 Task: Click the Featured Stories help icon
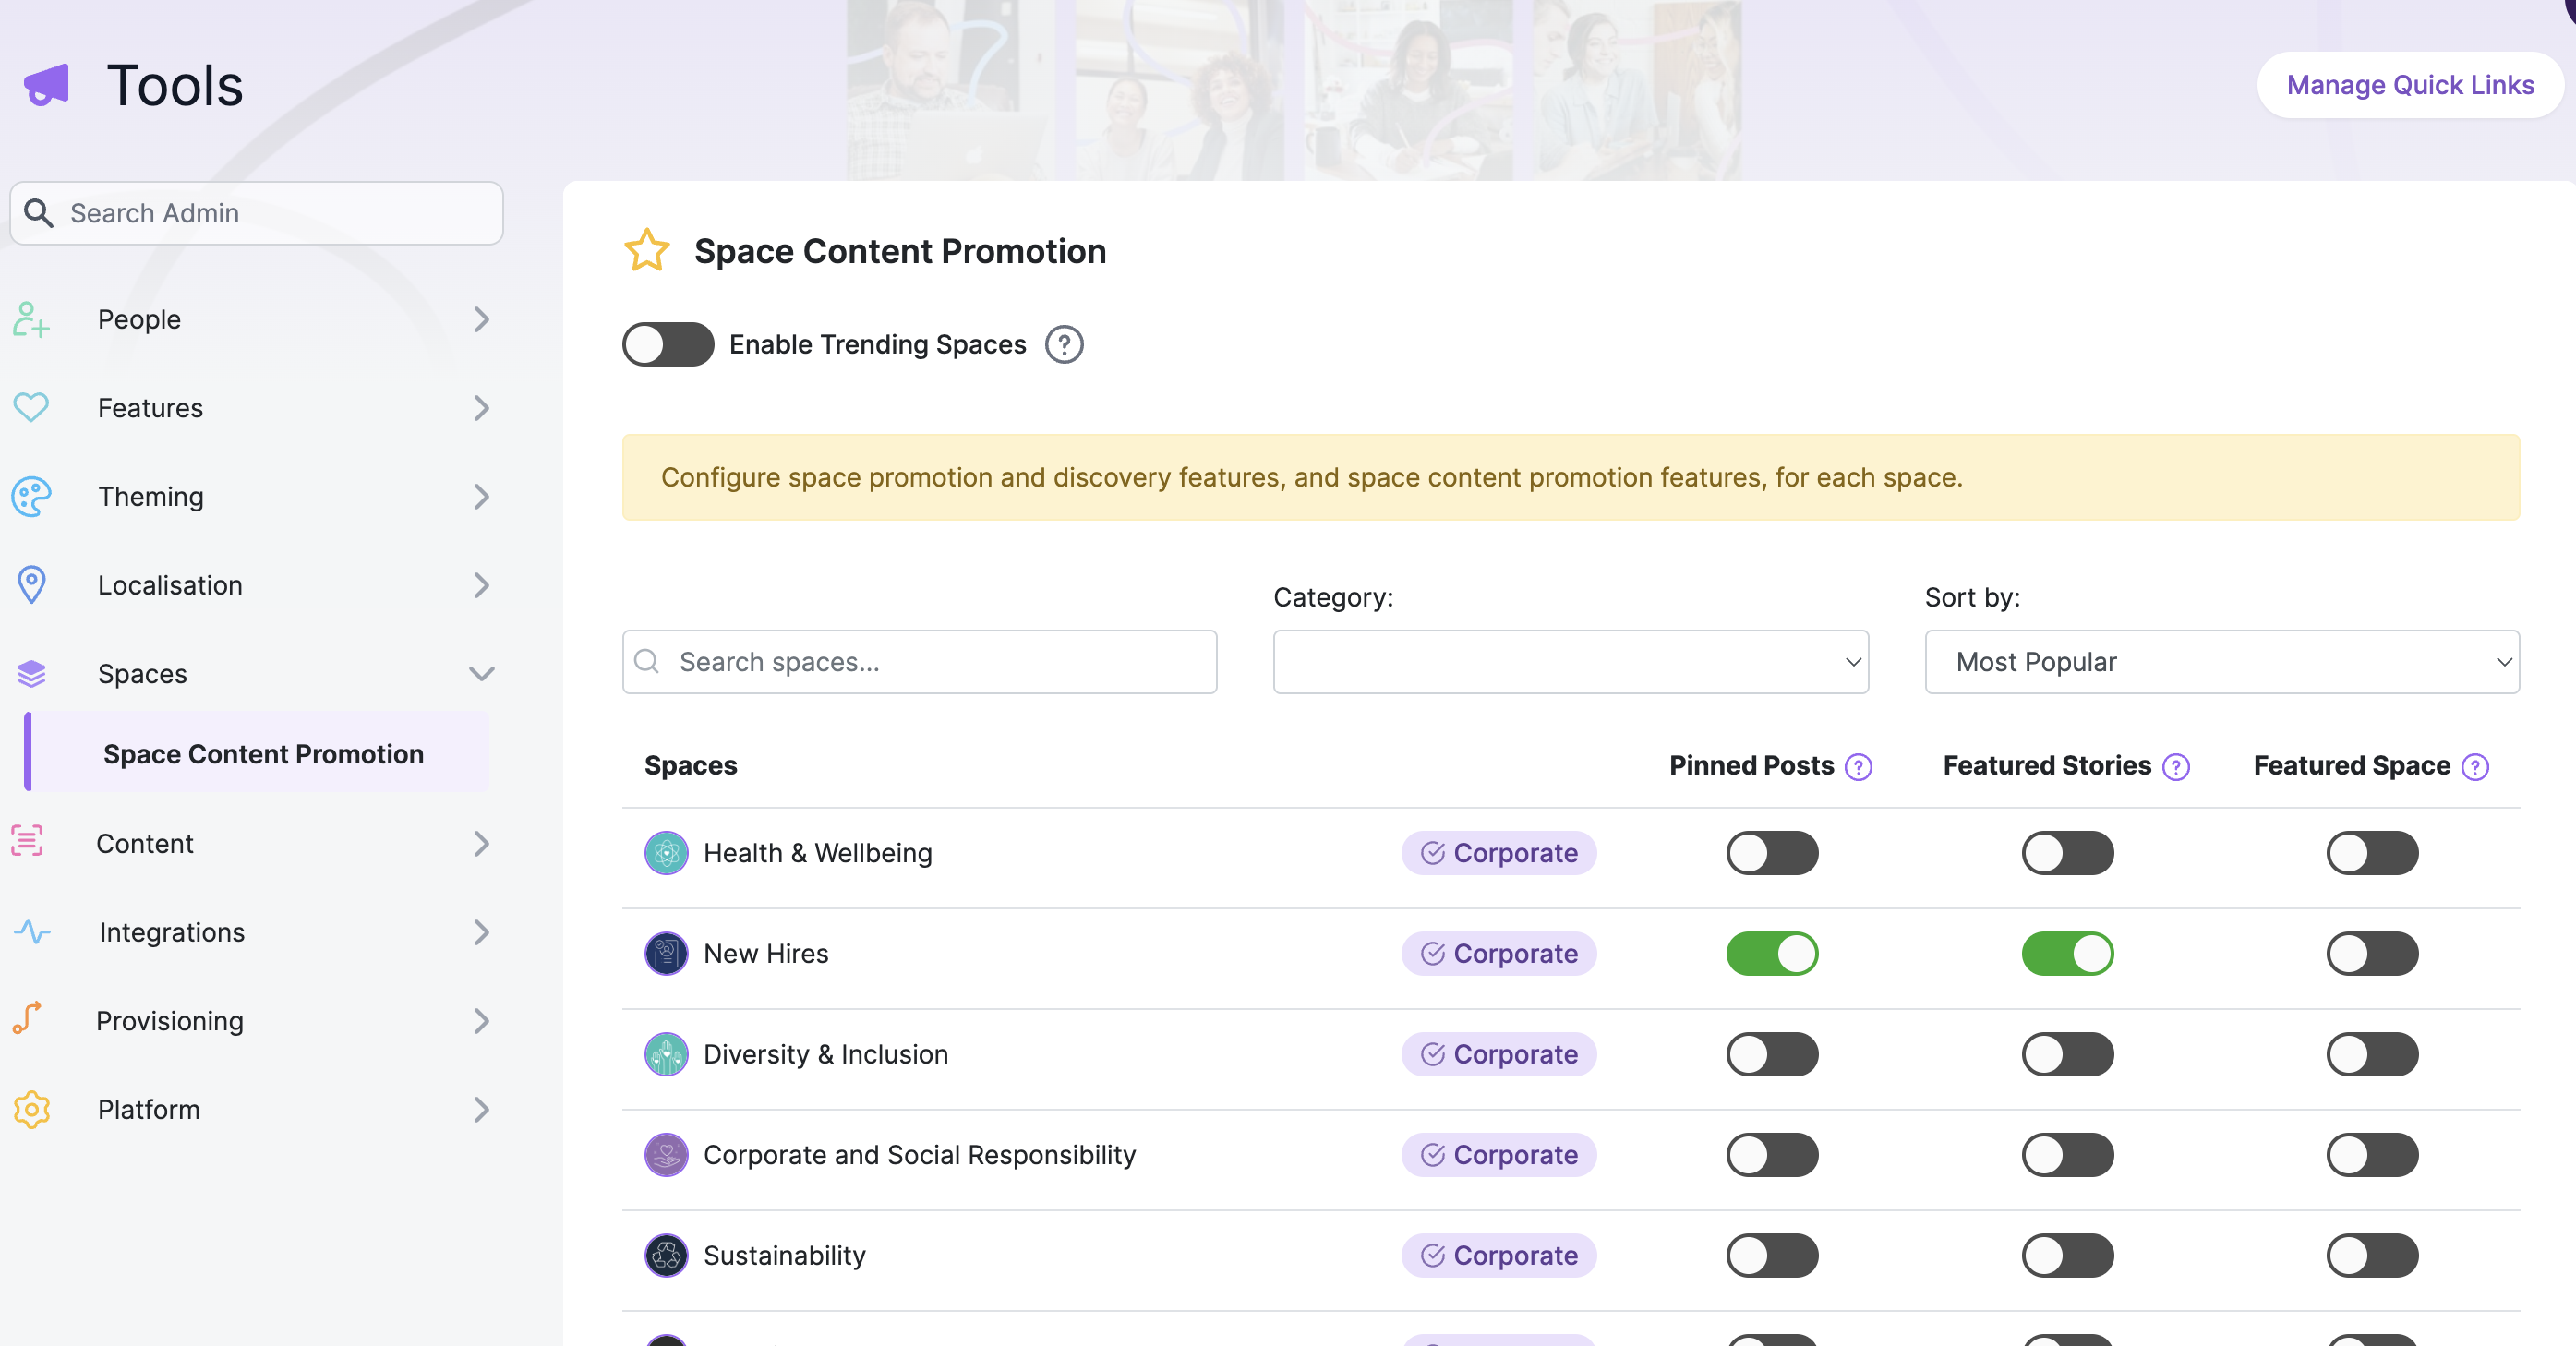pyautogui.click(x=2176, y=767)
